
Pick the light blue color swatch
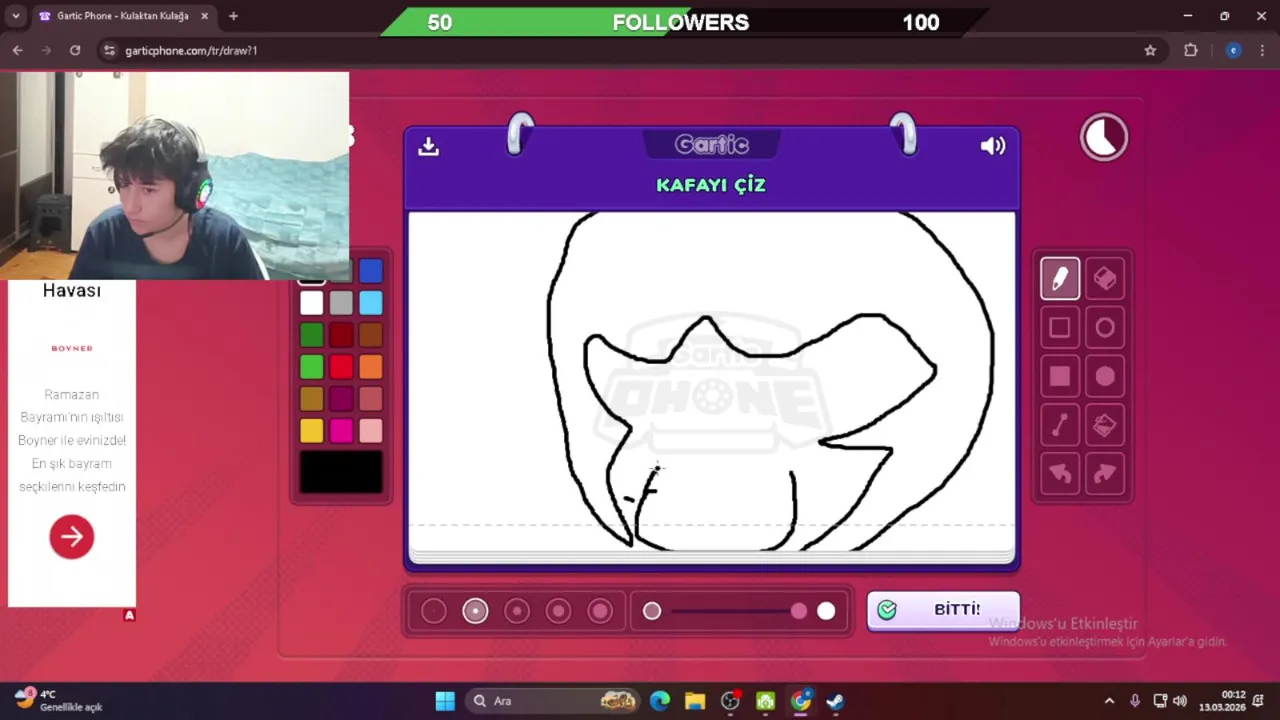[371, 303]
